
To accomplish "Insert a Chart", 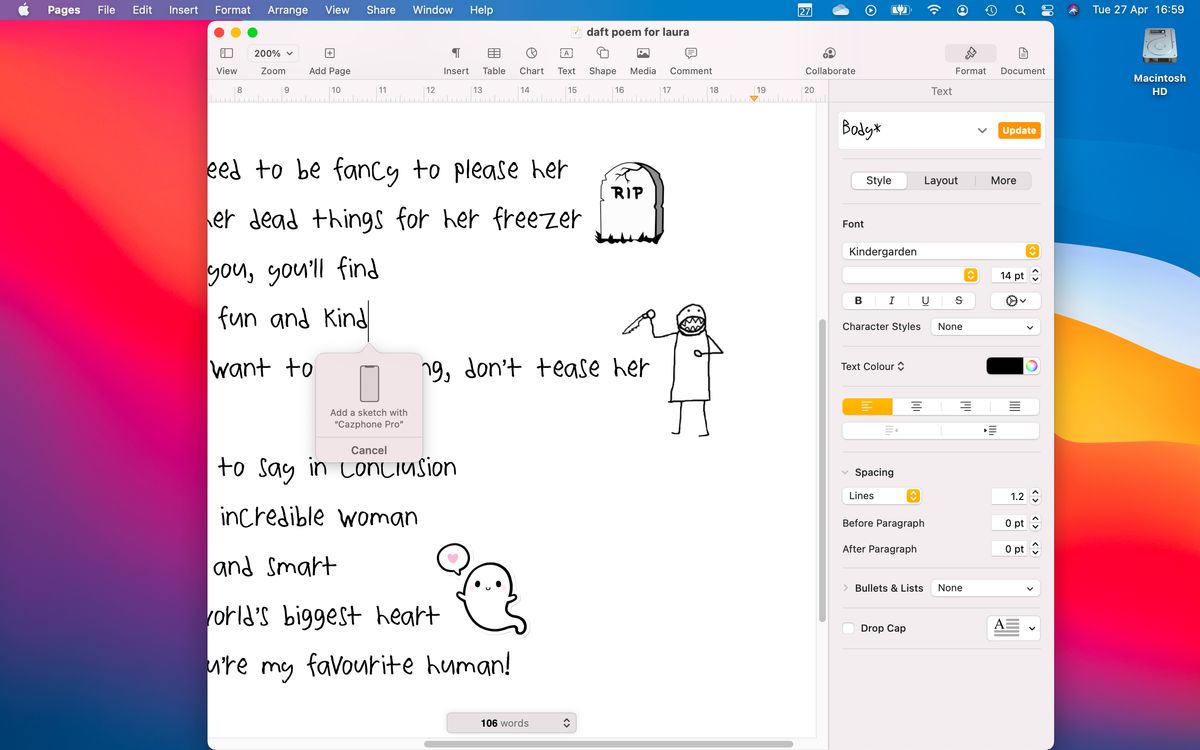I will (531, 58).
